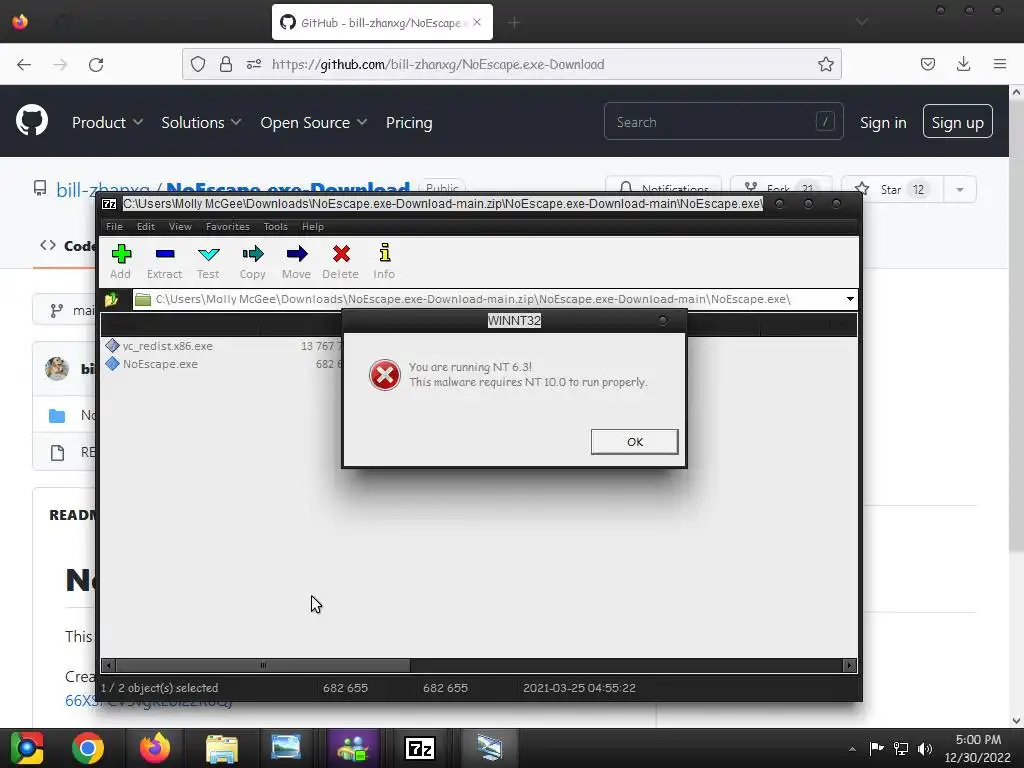Screen dimensions: 1024x768
Task: Open File Explorer from the taskbar
Action: click(x=222, y=748)
